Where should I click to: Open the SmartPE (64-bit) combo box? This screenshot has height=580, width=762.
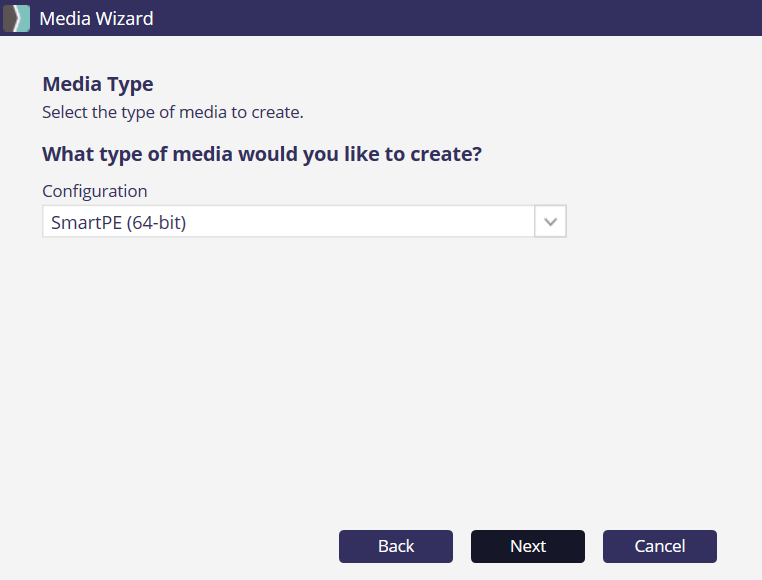pos(288,222)
